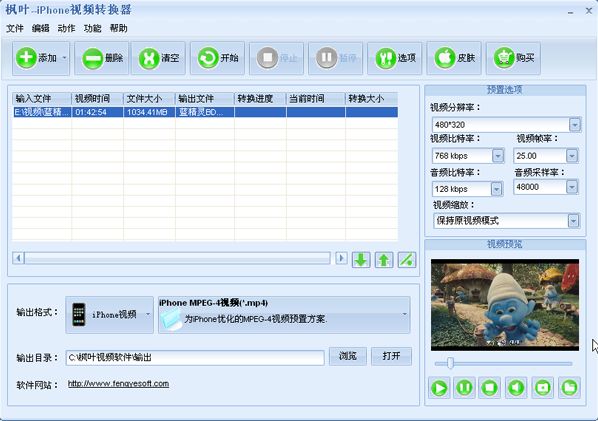Click the 购买 (Buy) shopping cart button
This screenshot has width=598, height=421.
[513, 58]
